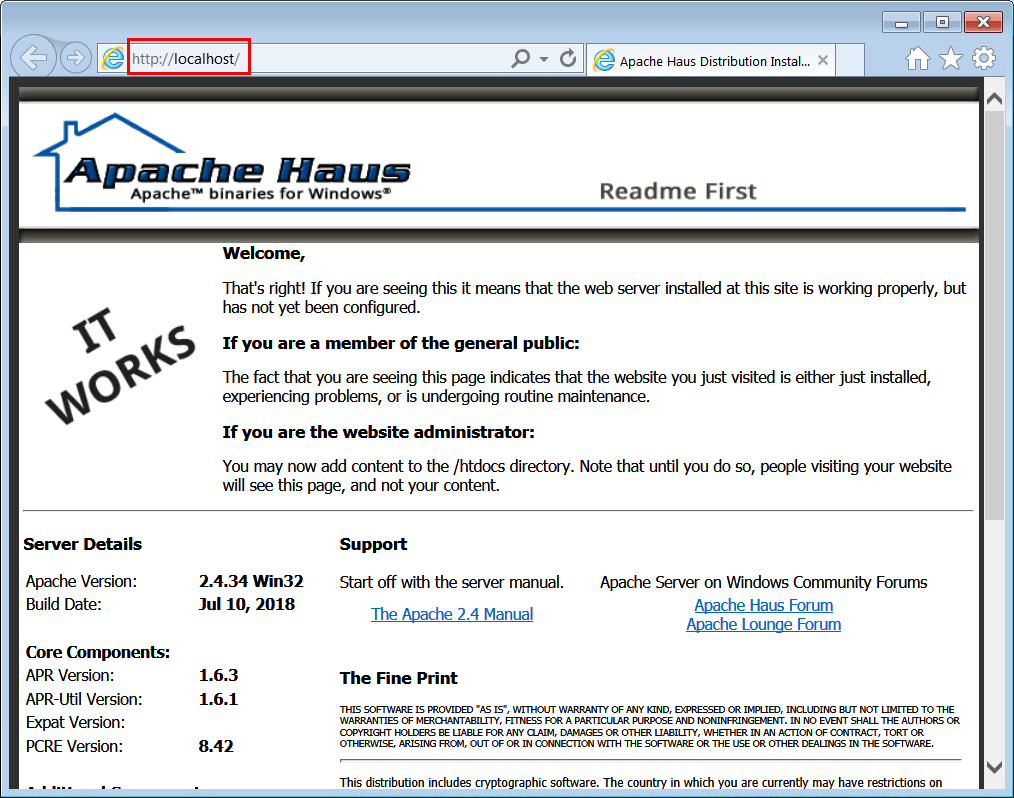Click the APR Version value 1.6.3
The width and height of the screenshot is (1014, 798).
[x=218, y=675]
